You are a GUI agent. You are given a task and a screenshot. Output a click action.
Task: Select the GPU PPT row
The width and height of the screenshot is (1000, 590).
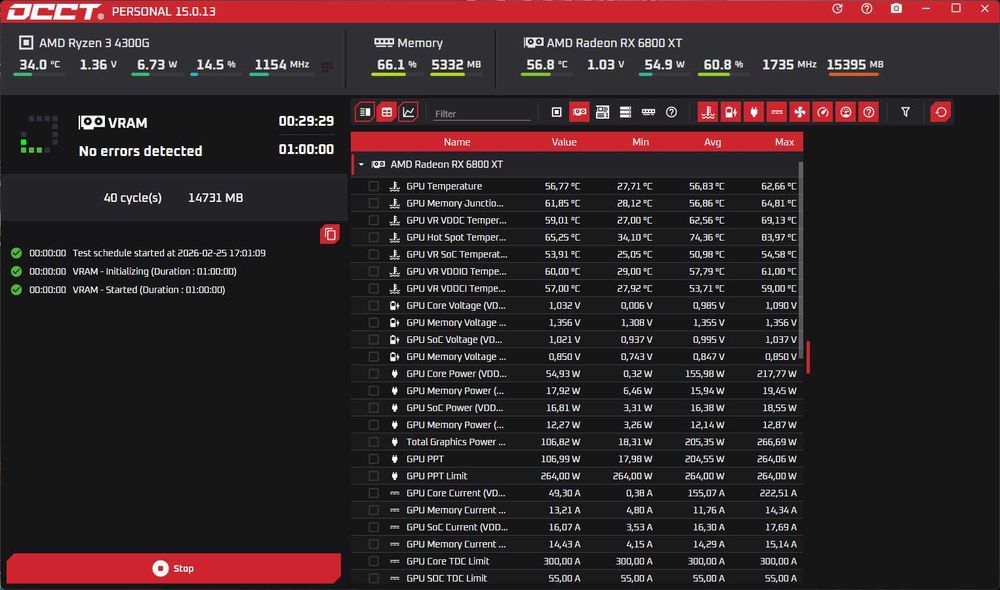577,459
